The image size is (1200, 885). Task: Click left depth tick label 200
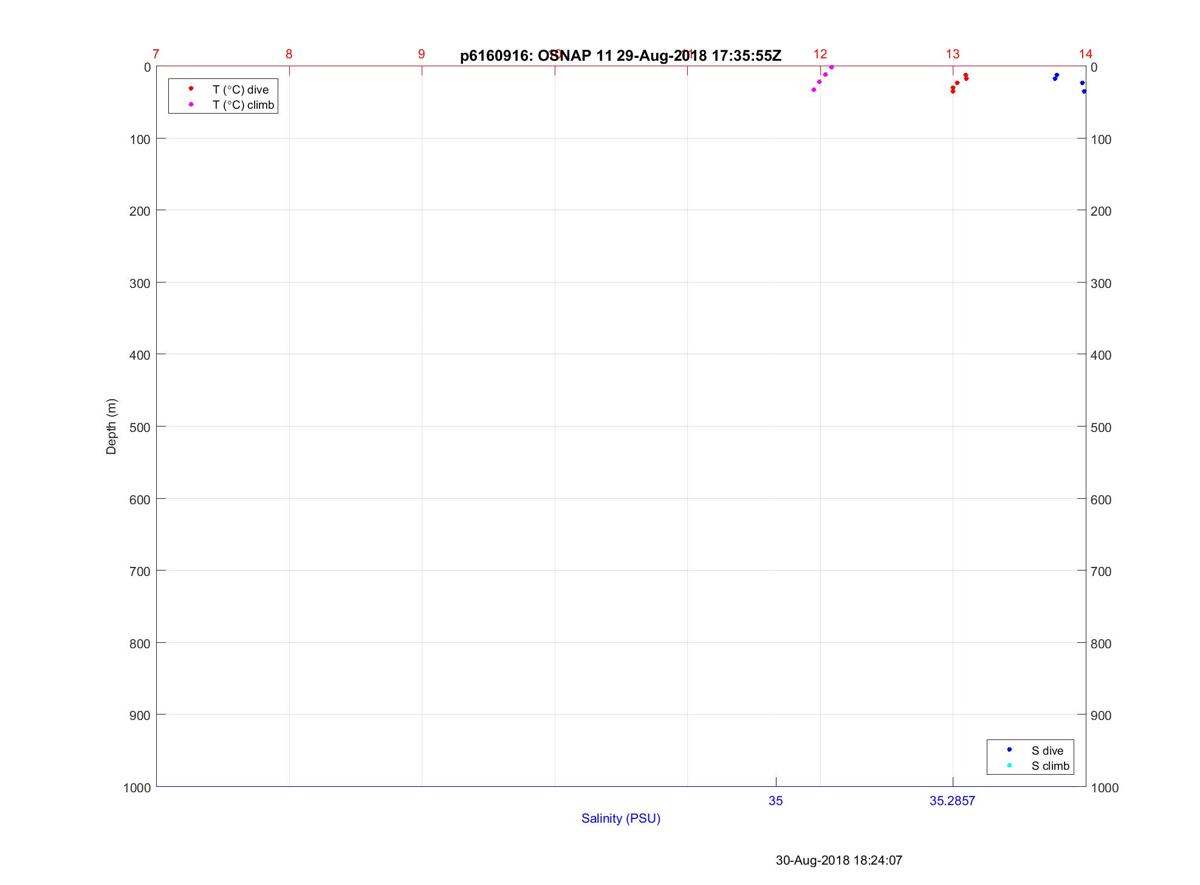coord(140,211)
